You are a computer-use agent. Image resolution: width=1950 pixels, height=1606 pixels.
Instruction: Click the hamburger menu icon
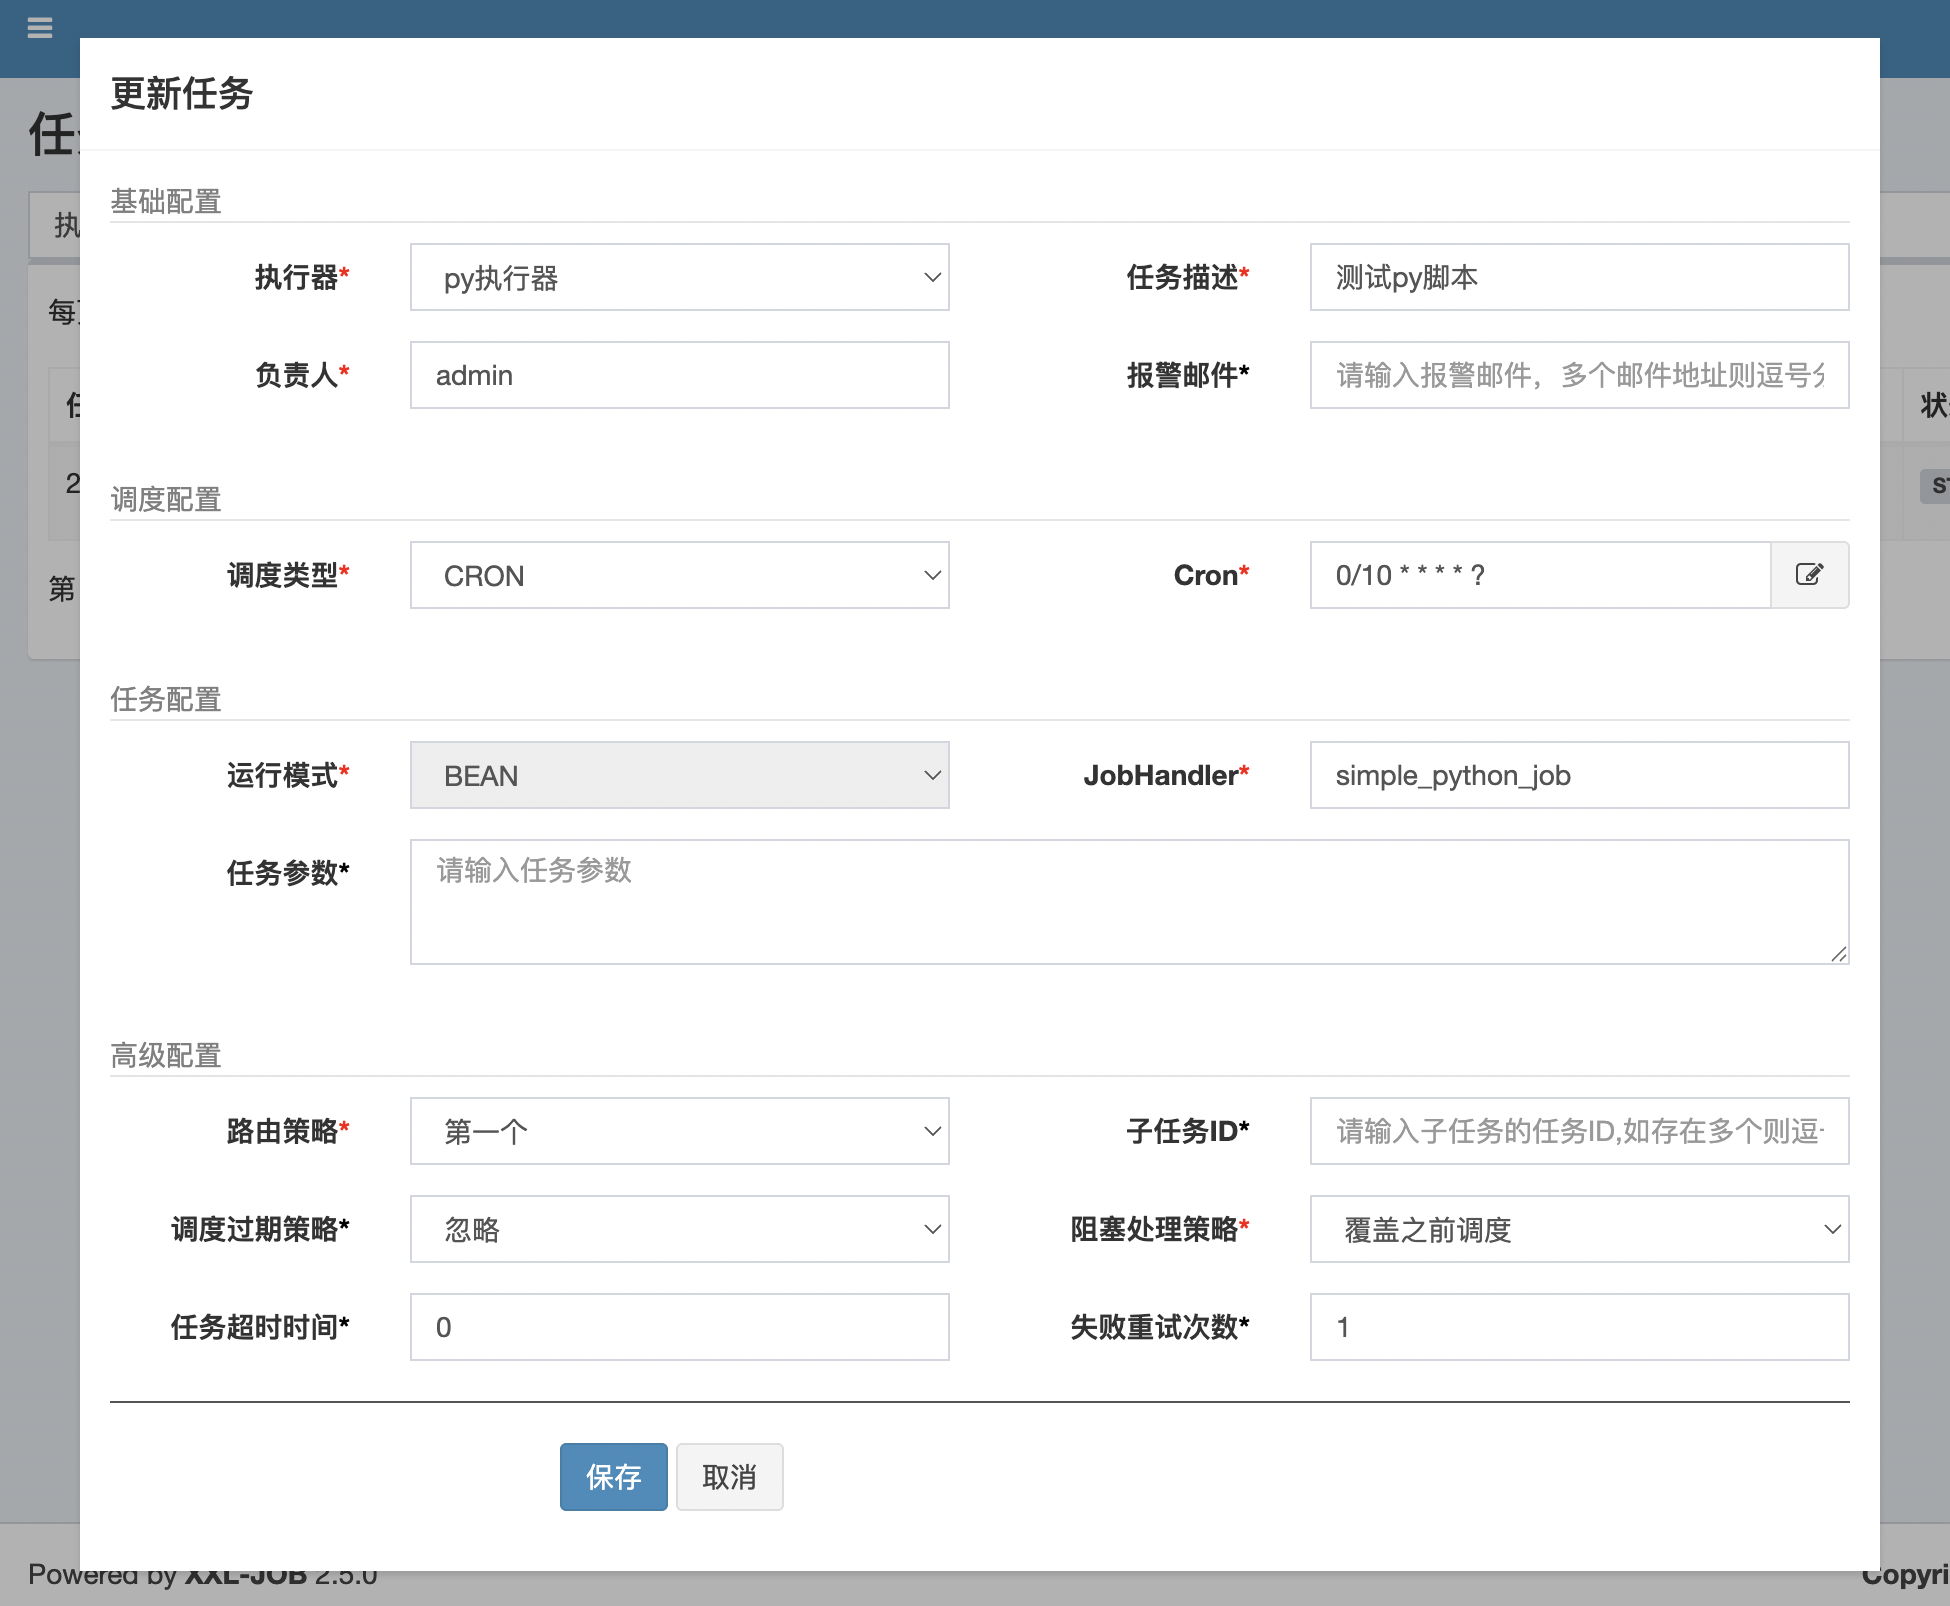(40, 27)
